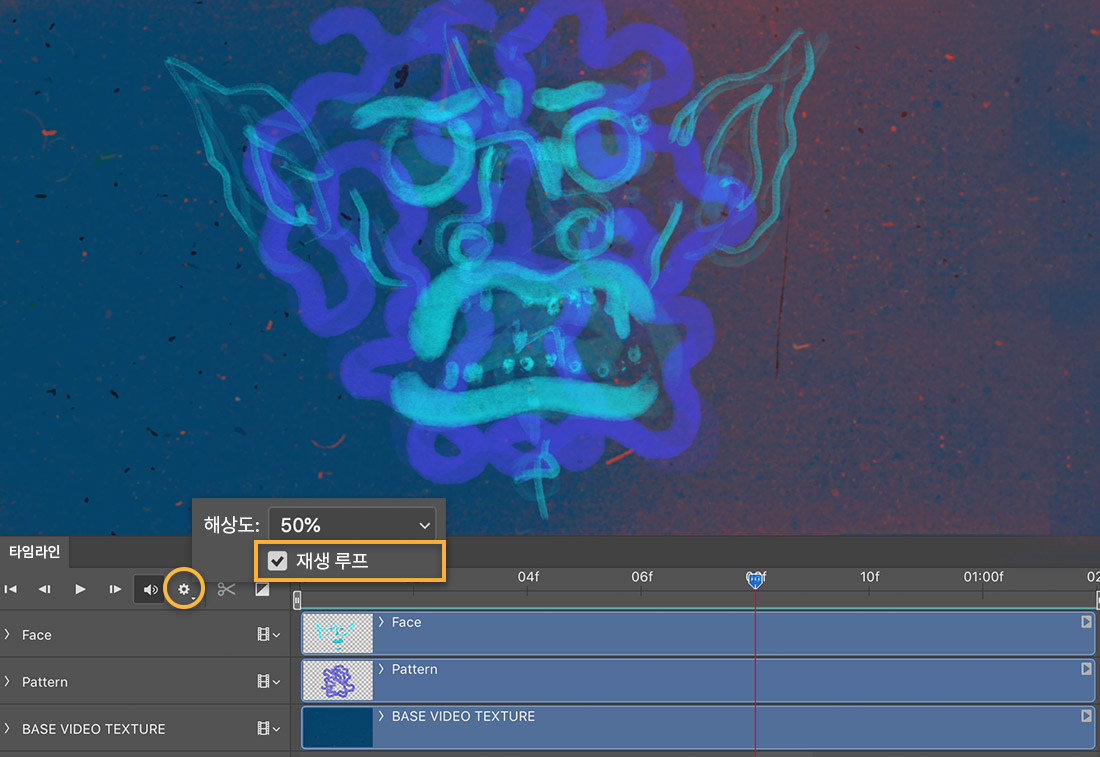1100x757 pixels.
Task: Click 06f on the time ruler
Action: [642, 577]
